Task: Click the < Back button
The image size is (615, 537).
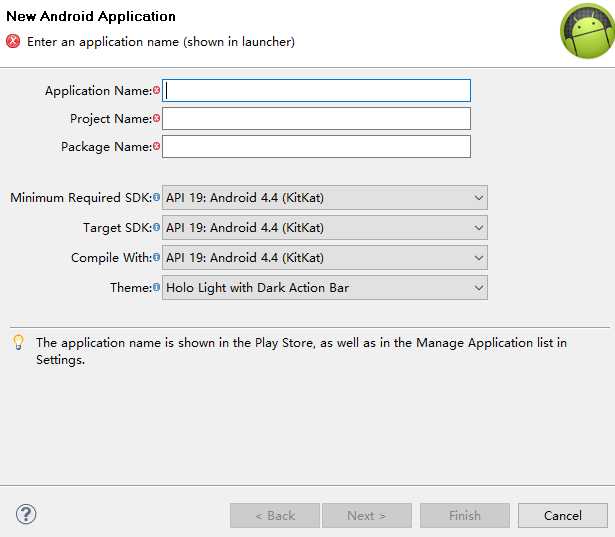Action: click(x=275, y=515)
